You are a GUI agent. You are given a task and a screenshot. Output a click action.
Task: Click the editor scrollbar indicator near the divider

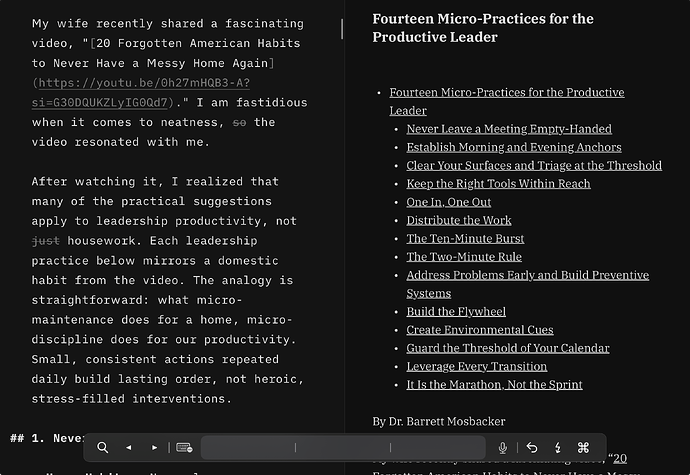pyautogui.click(x=341, y=28)
